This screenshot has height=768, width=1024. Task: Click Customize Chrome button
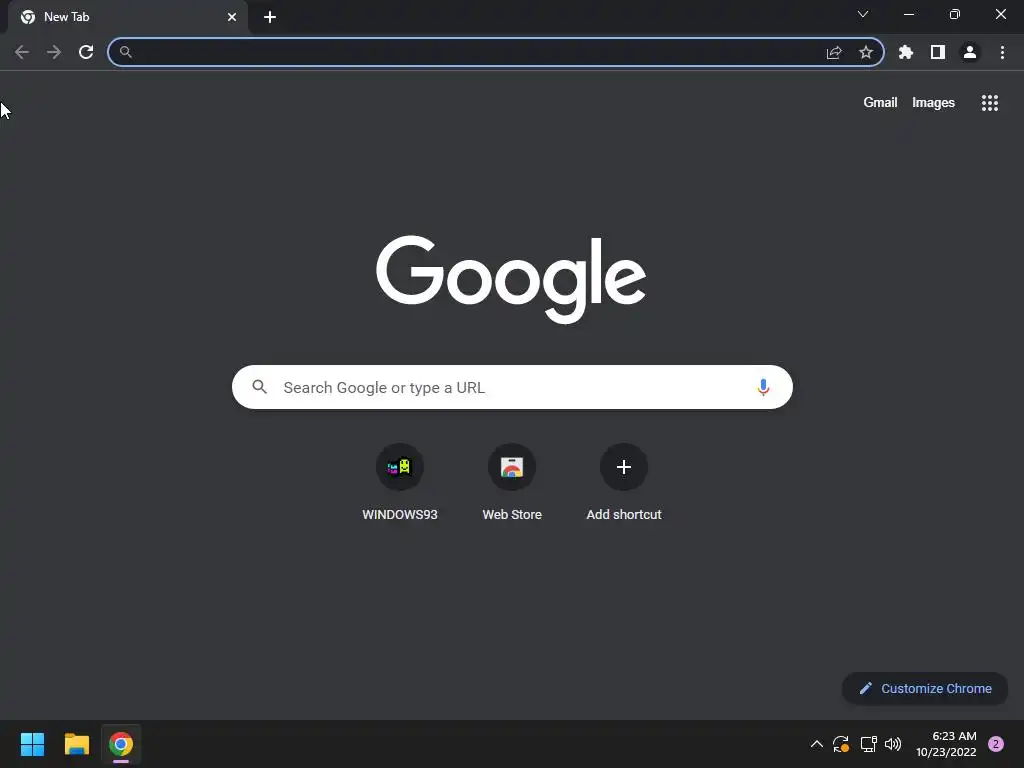[925, 688]
